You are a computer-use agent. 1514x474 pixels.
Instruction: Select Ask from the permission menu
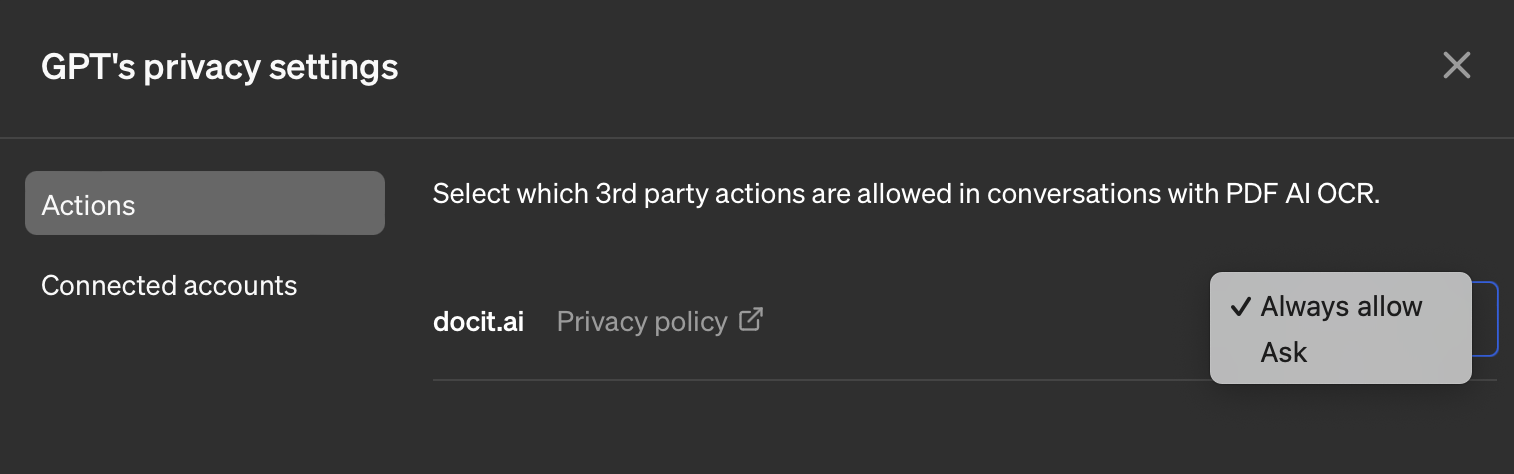(1284, 352)
